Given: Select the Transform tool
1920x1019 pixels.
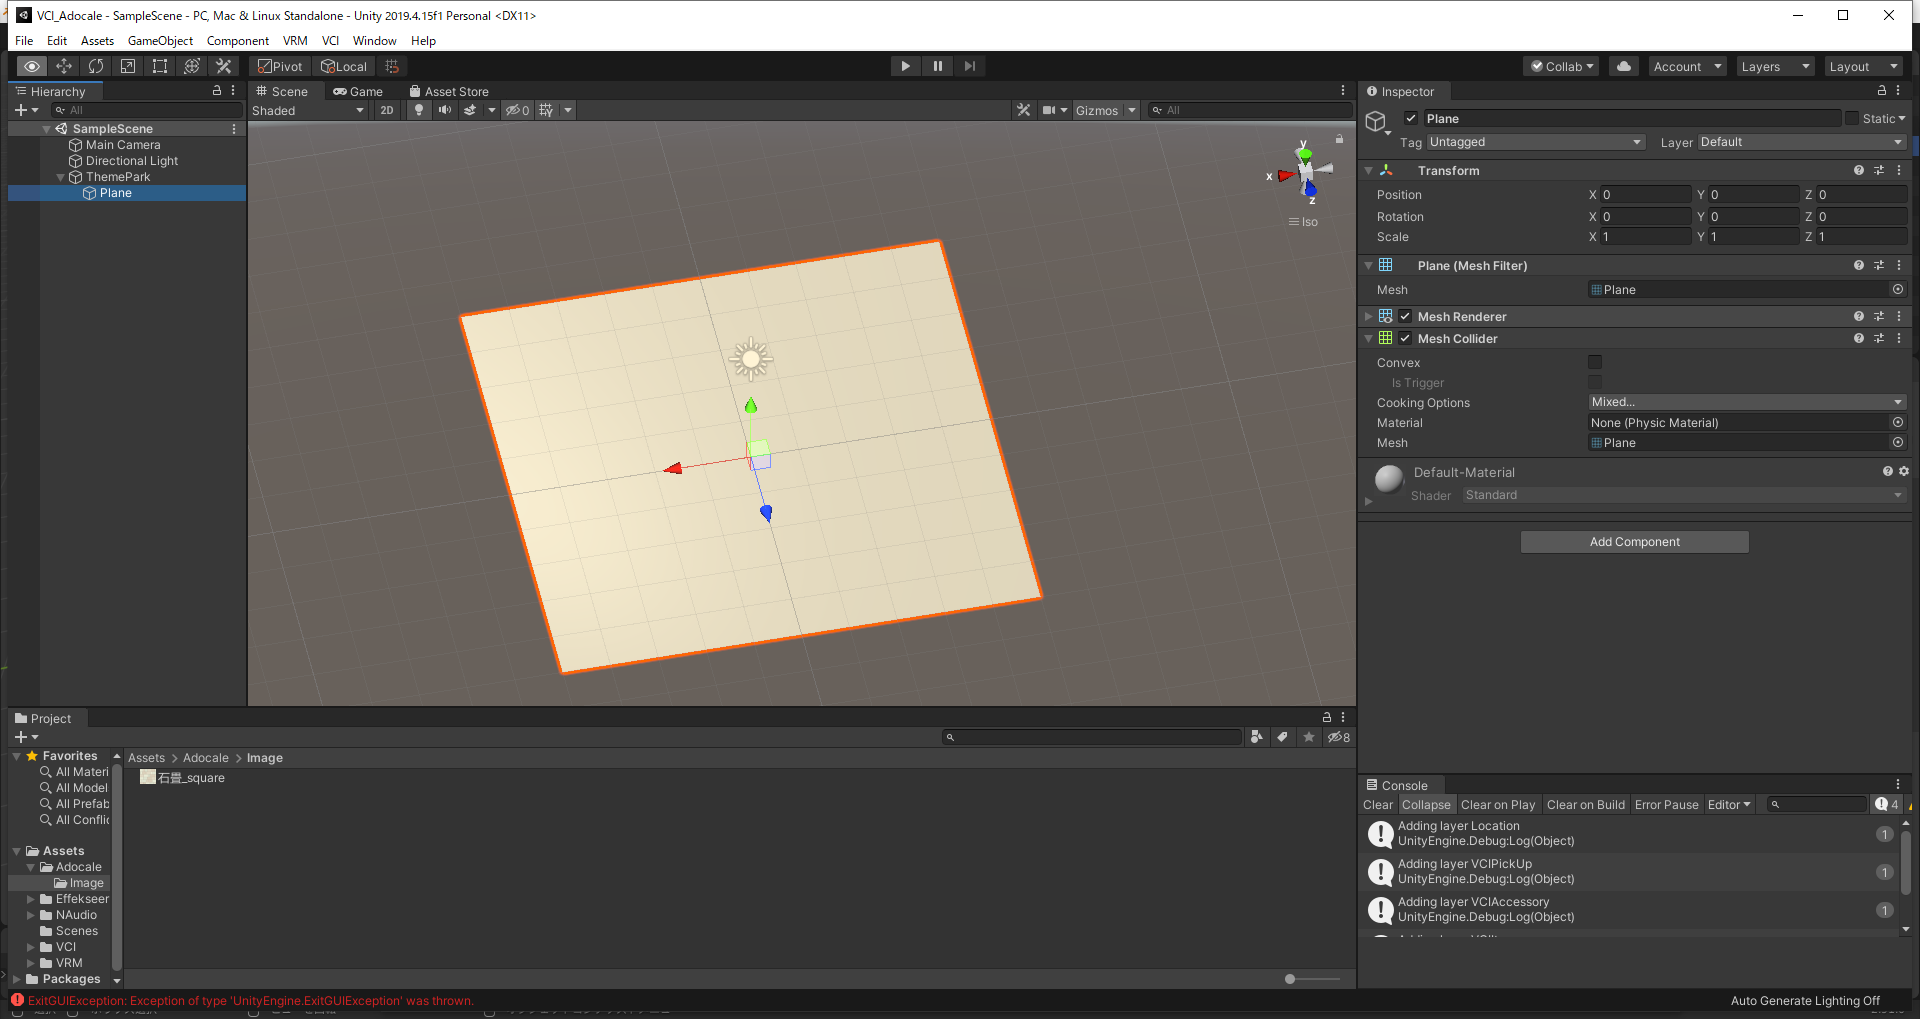Looking at the screenshot, I should (x=192, y=66).
